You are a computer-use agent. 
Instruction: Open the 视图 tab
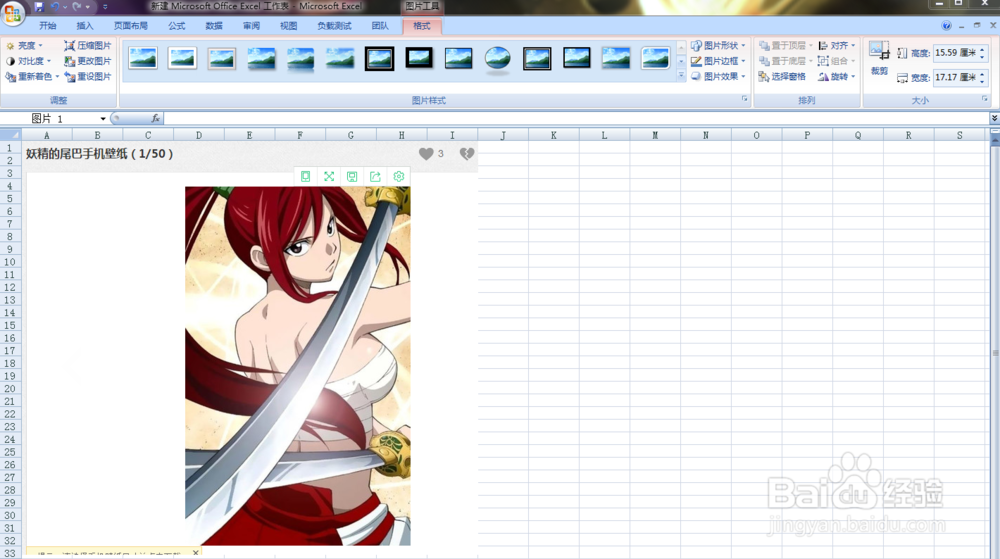pyautogui.click(x=288, y=26)
